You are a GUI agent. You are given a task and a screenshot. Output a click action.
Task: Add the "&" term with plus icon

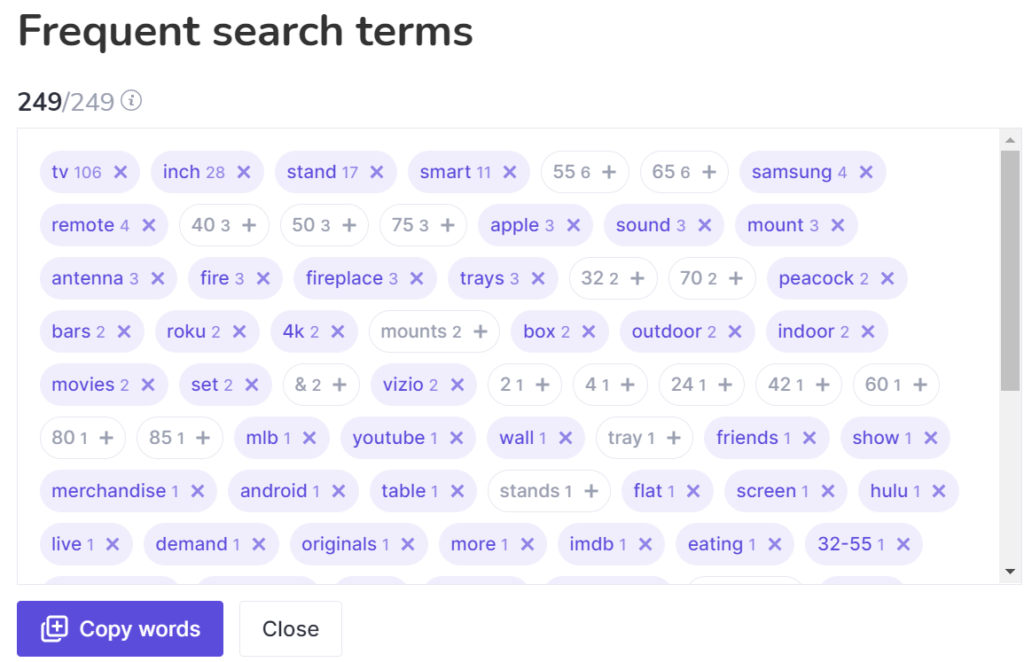[340, 385]
